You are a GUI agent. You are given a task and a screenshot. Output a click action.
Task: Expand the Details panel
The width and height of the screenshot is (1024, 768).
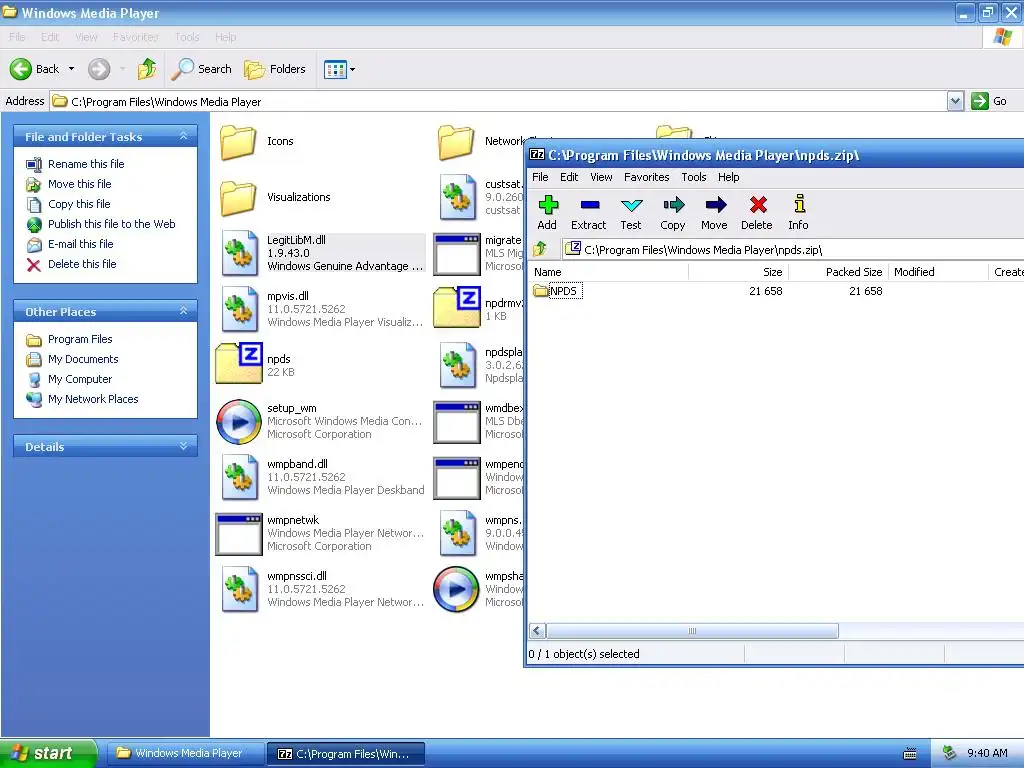[184, 446]
